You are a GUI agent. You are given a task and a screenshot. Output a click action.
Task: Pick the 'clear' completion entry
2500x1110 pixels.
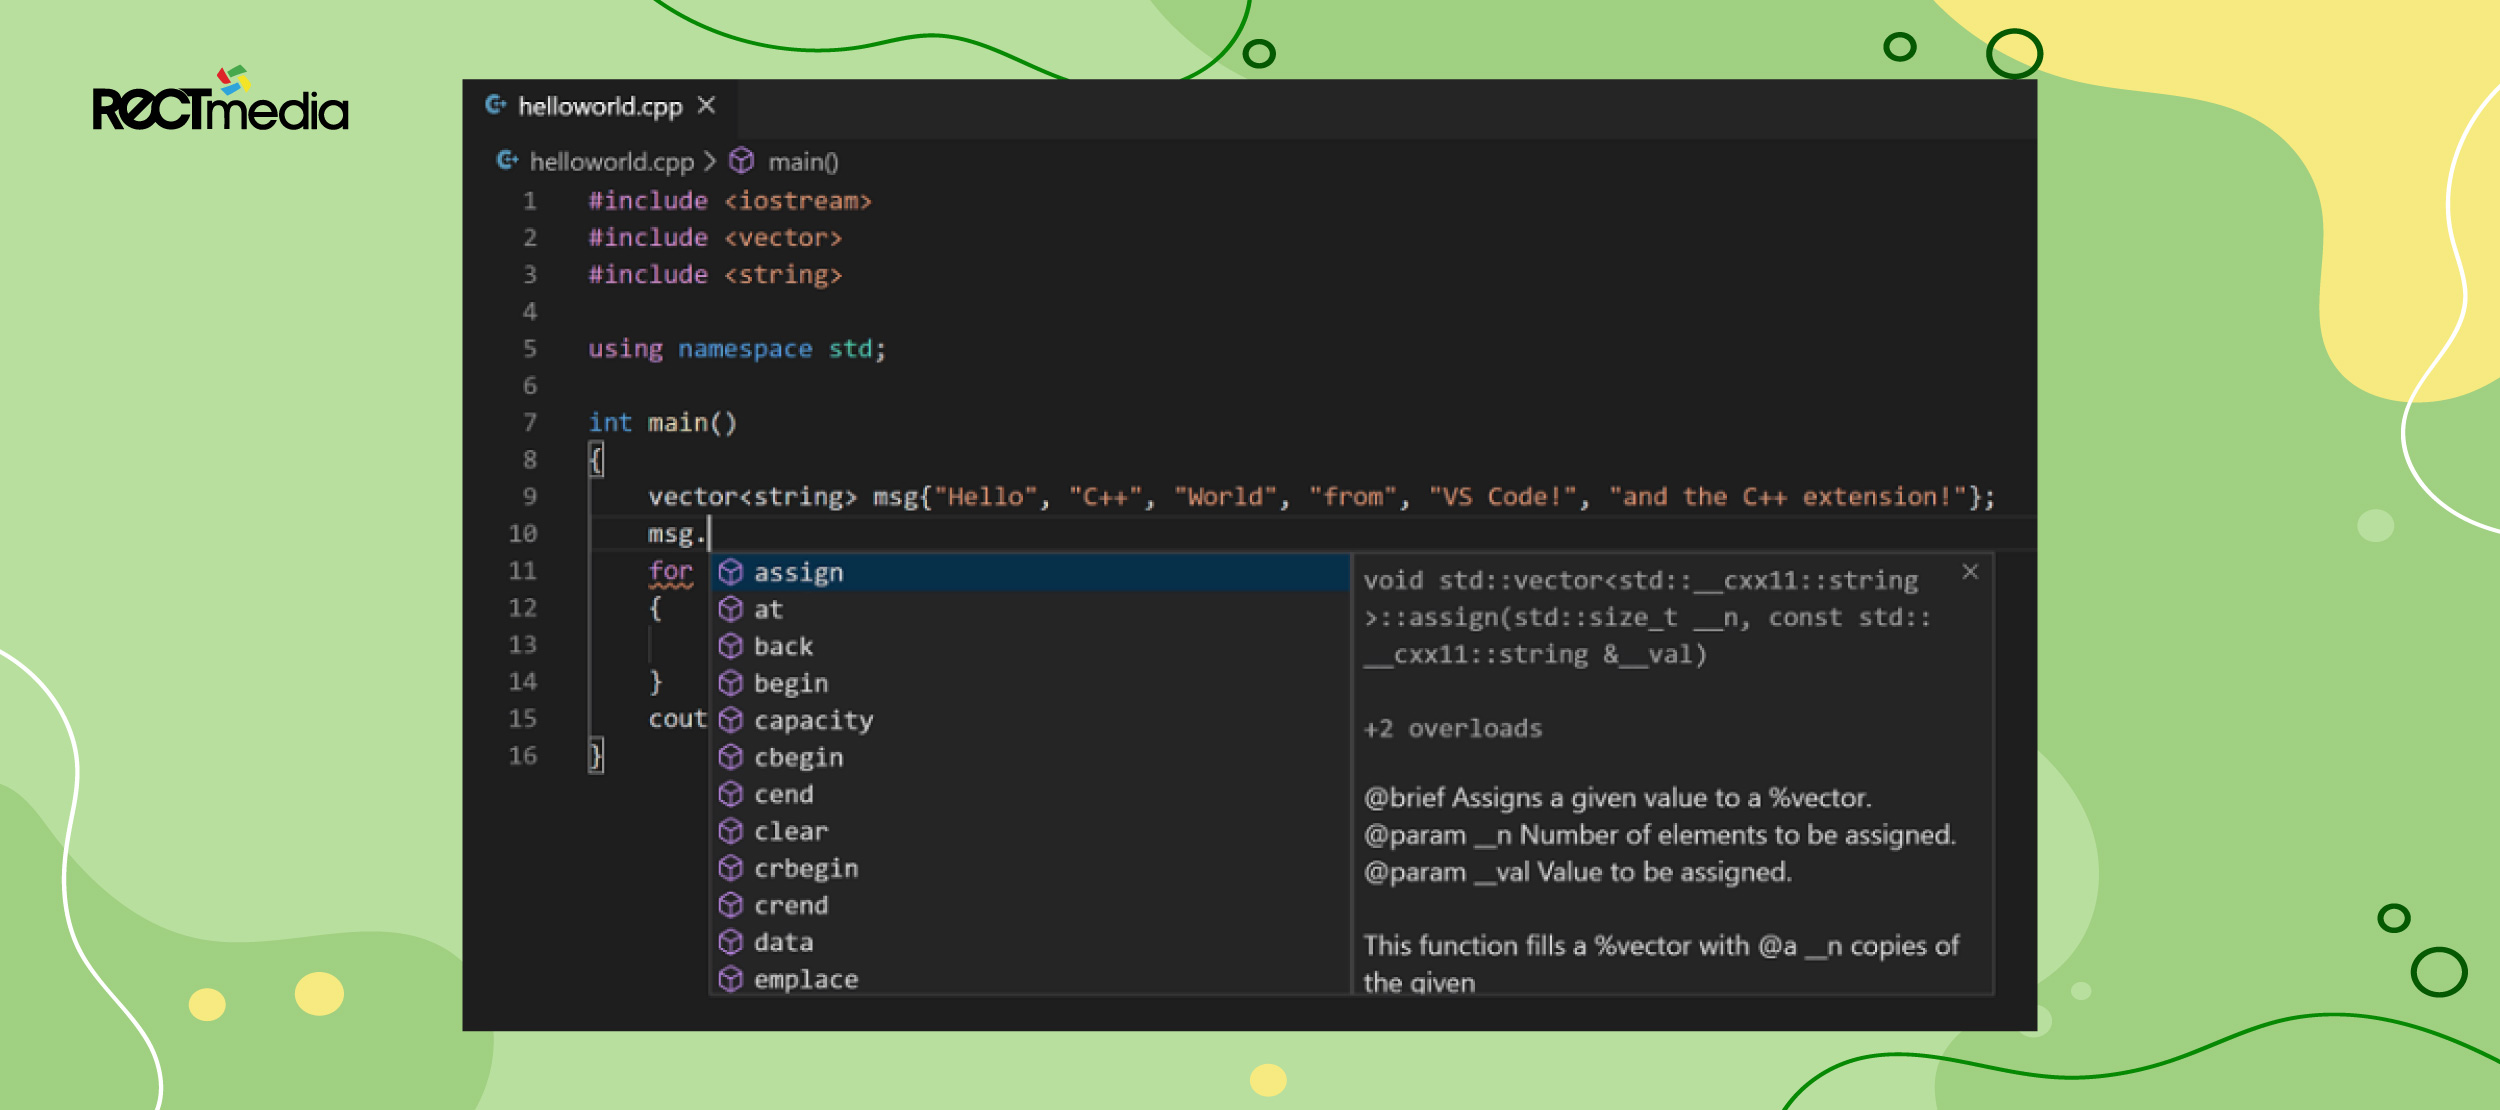tap(1030, 831)
